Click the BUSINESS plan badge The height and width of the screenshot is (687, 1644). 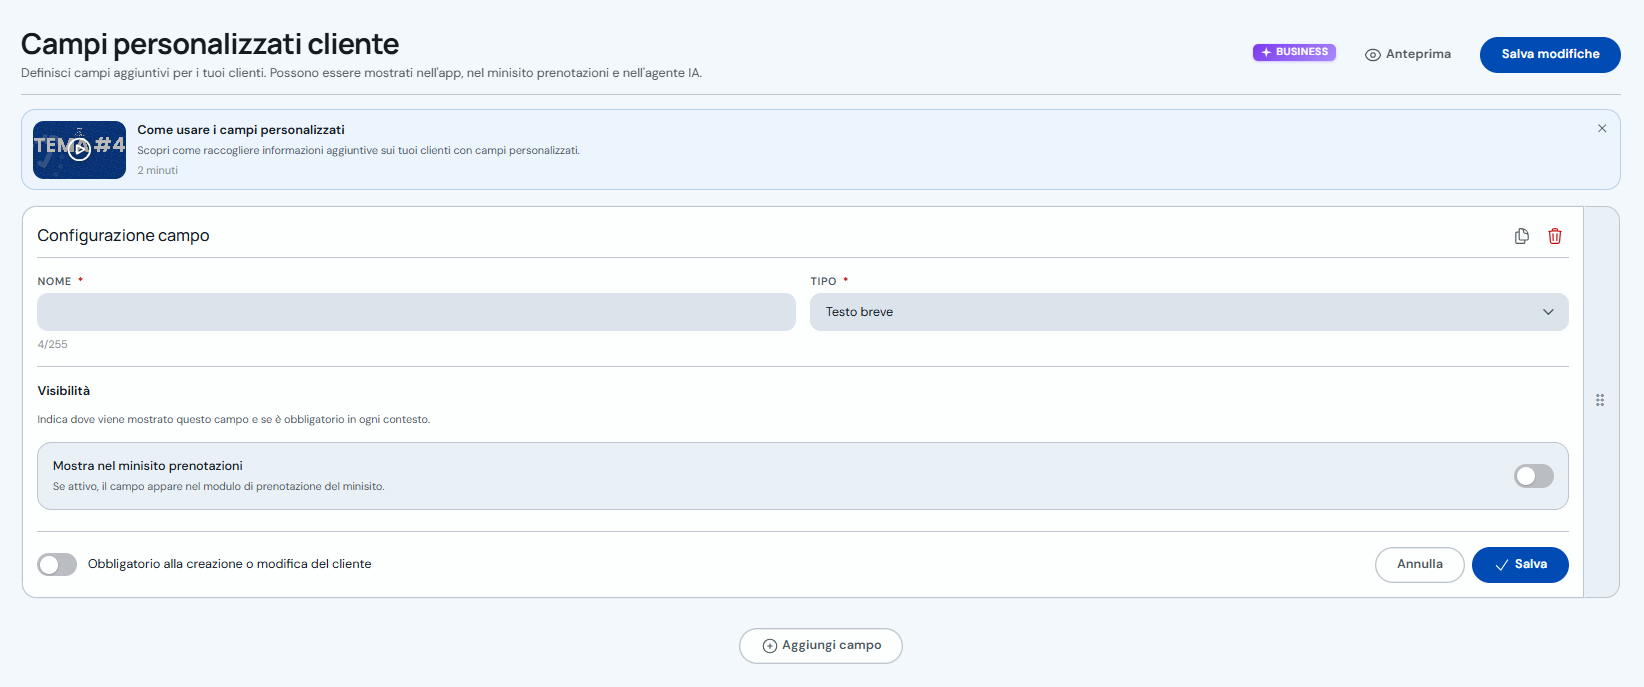pos(1294,52)
